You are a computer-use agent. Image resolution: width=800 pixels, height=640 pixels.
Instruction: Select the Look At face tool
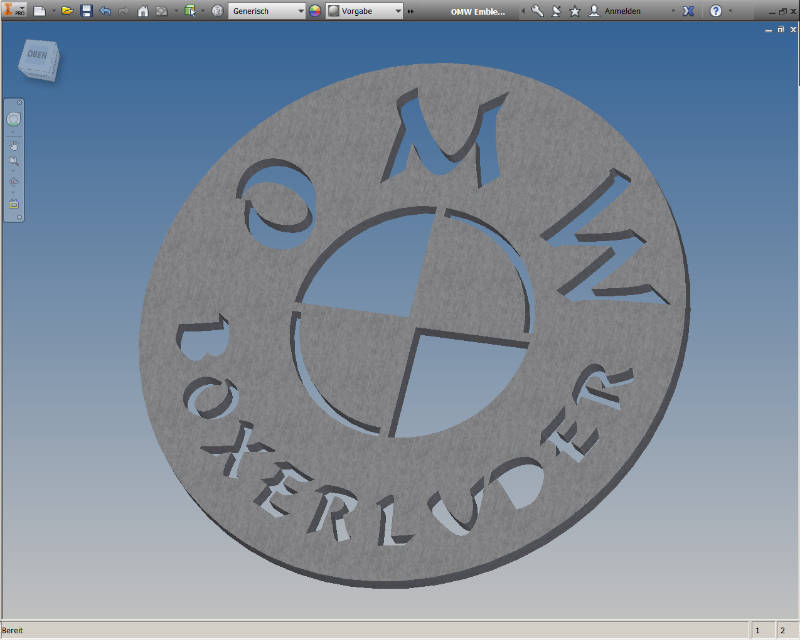click(14, 204)
